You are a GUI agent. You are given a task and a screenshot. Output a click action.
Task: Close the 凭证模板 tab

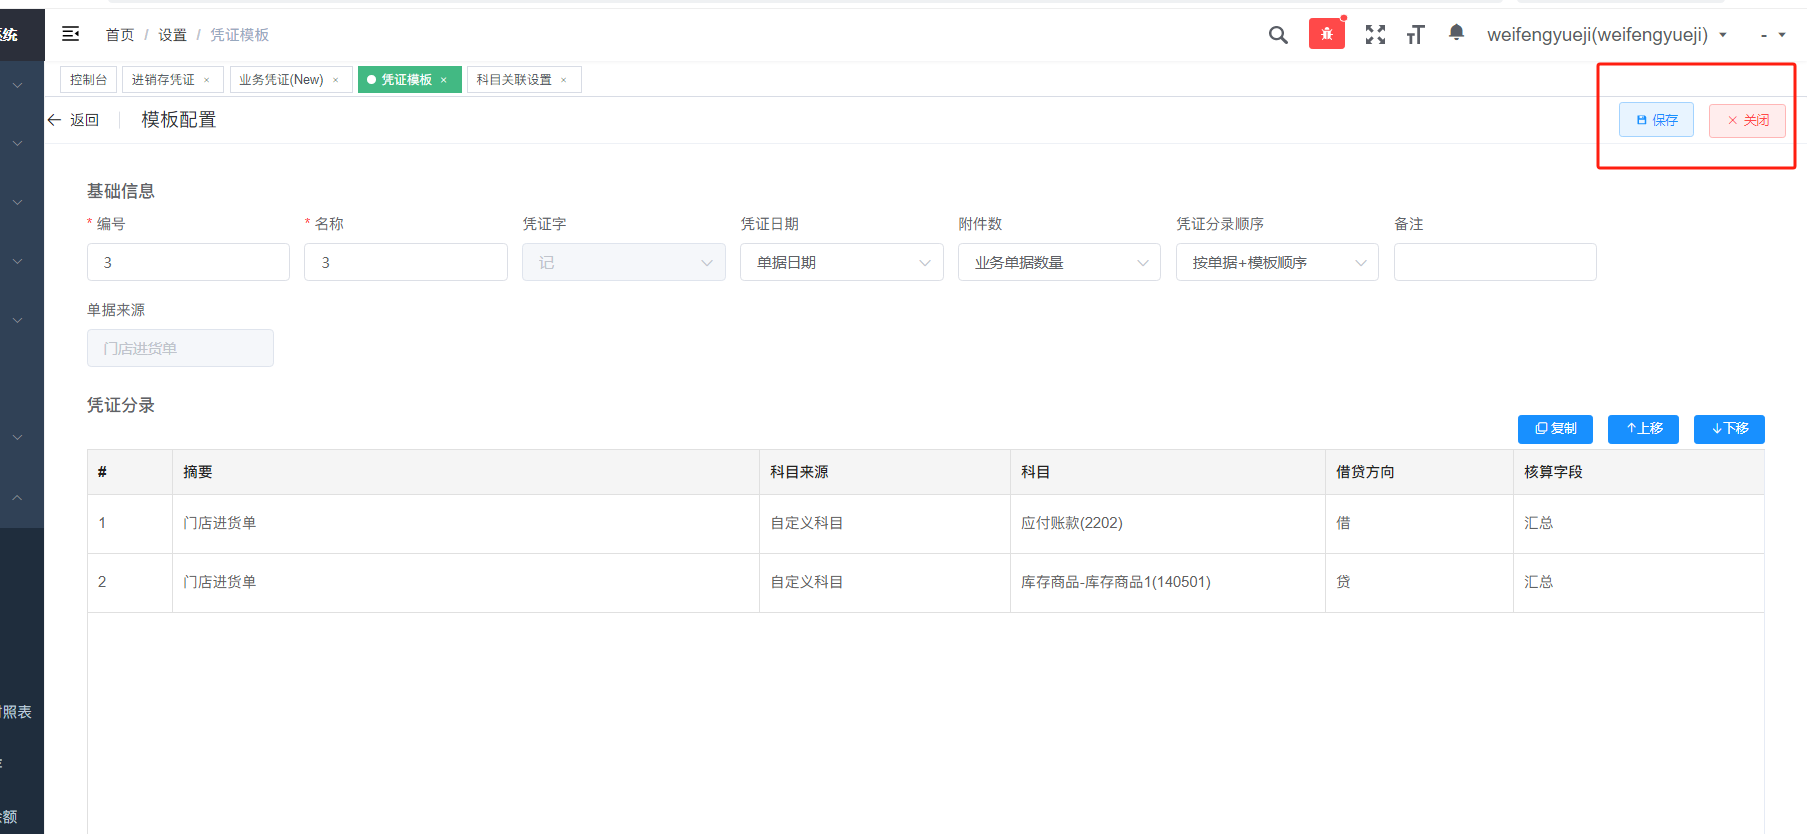(x=444, y=80)
